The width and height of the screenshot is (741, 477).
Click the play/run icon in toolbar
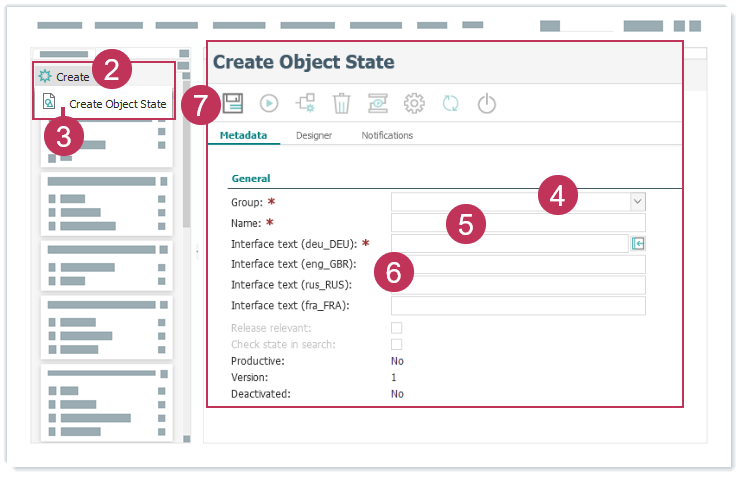tap(269, 102)
